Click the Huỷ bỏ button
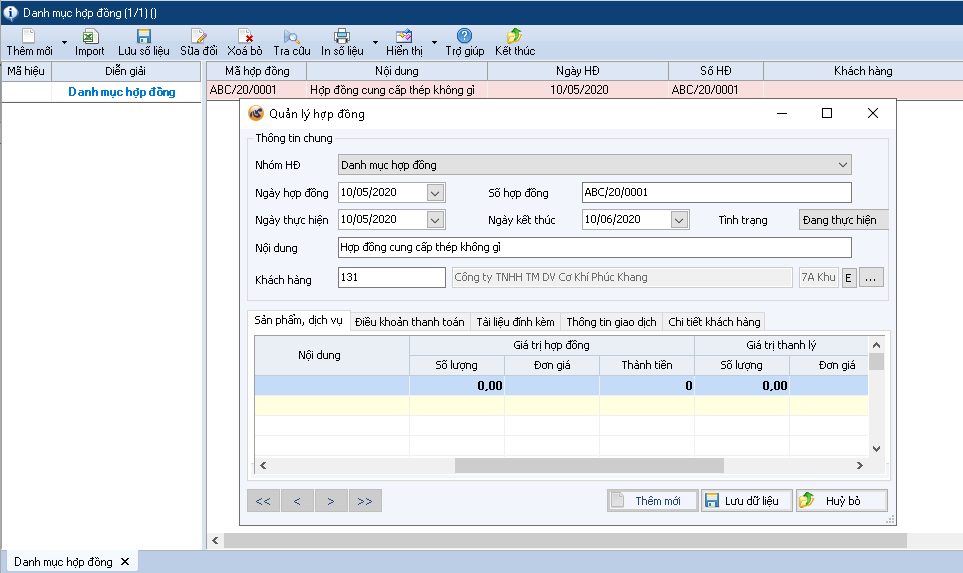 pos(841,501)
